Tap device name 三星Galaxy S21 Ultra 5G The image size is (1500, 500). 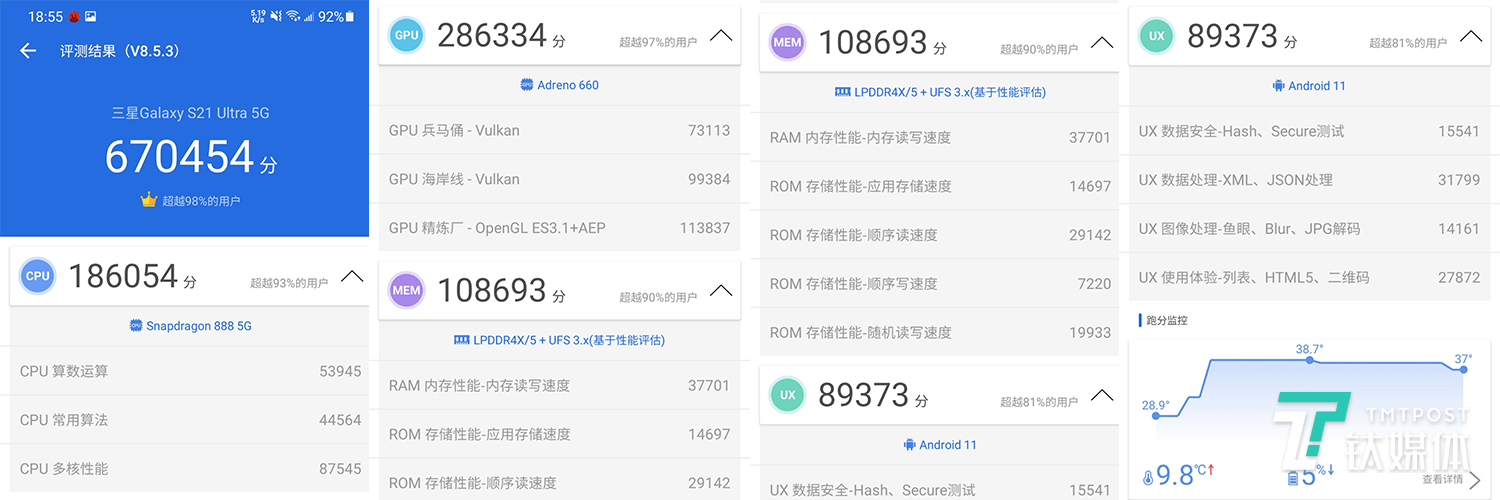click(x=190, y=113)
